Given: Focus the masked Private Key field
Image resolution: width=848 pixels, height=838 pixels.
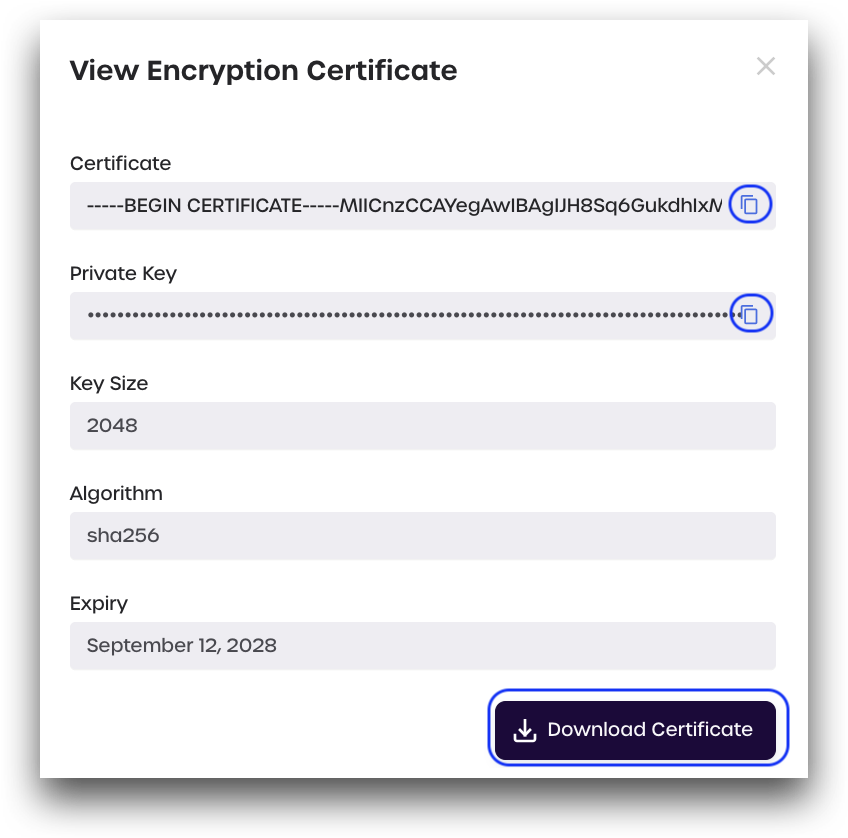Looking at the screenshot, I should pyautogui.click(x=400, y=316).
